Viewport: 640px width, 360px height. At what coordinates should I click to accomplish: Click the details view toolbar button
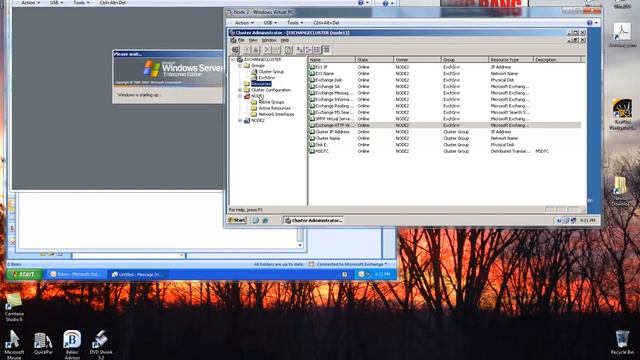[x=326, y=50]
